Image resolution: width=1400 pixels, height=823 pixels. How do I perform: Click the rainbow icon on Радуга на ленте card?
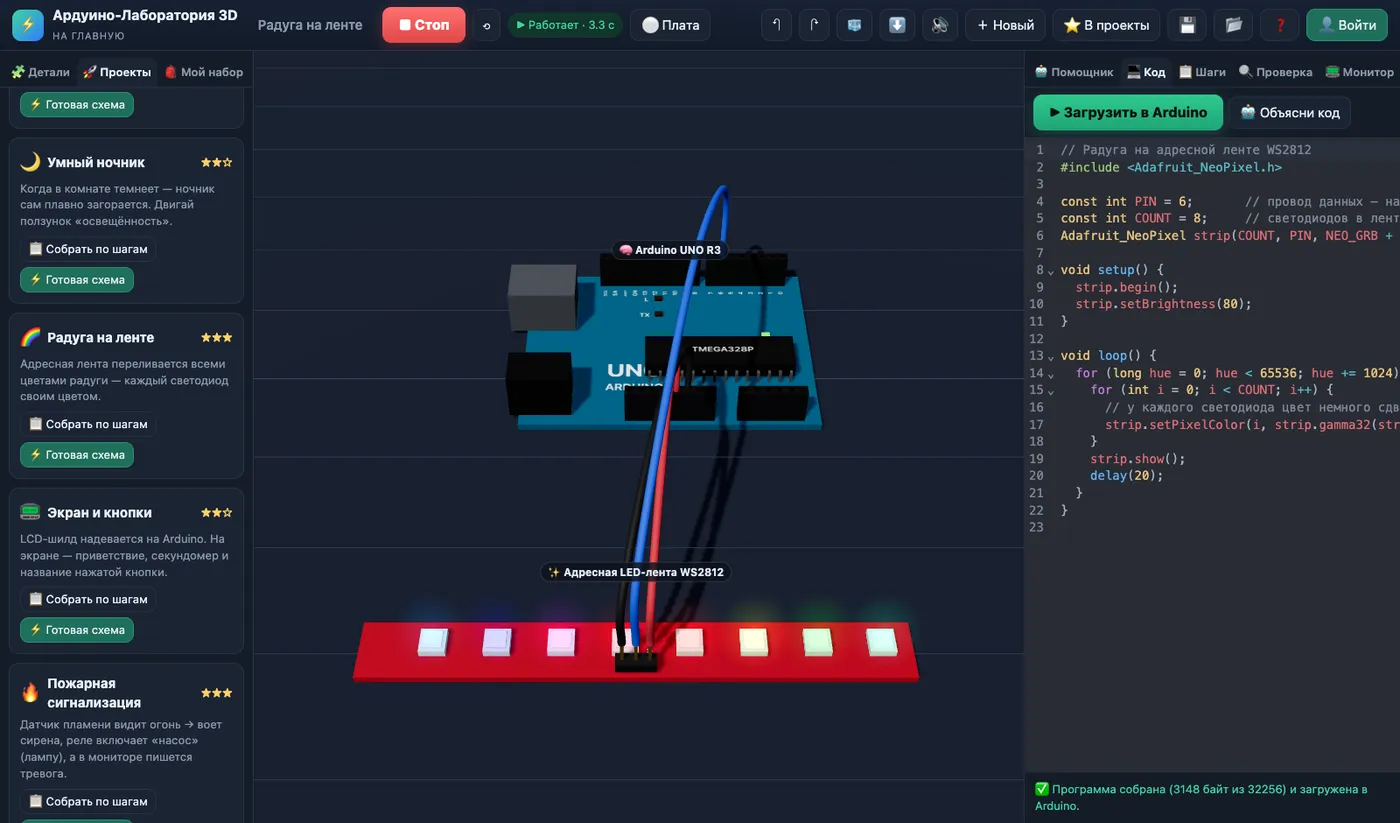tap(30, 337)
